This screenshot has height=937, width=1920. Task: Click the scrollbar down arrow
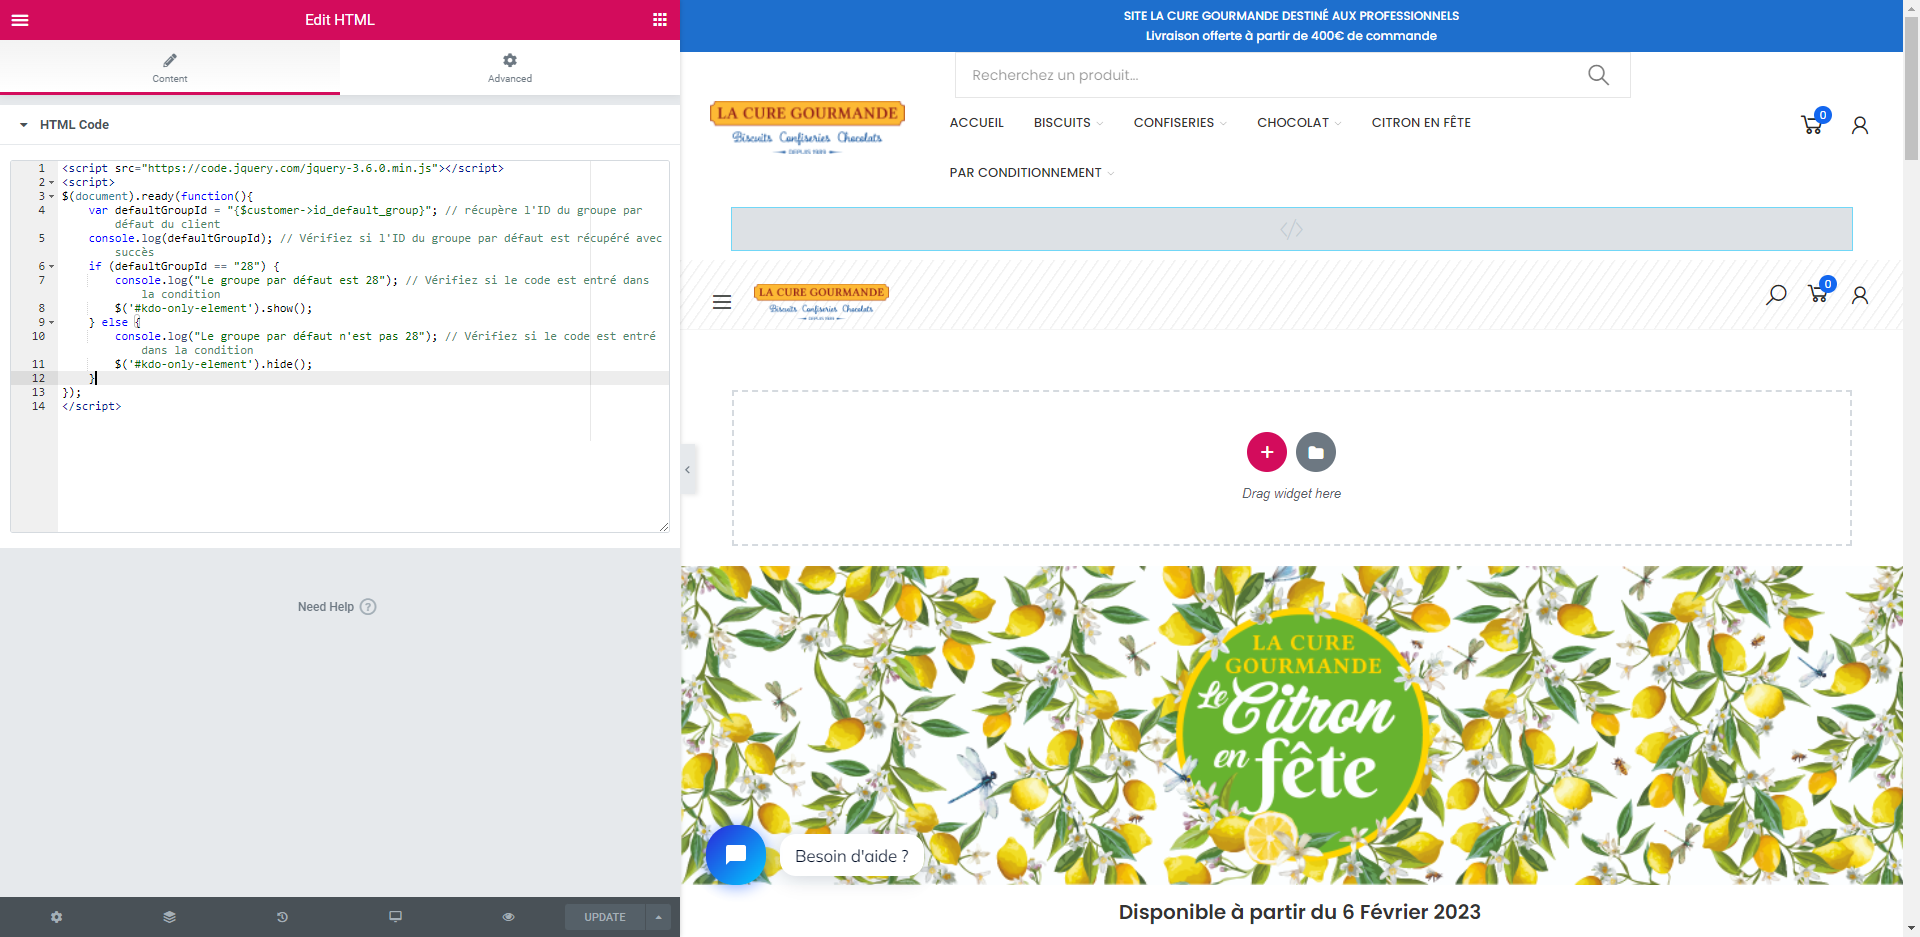coord(1911,927)
